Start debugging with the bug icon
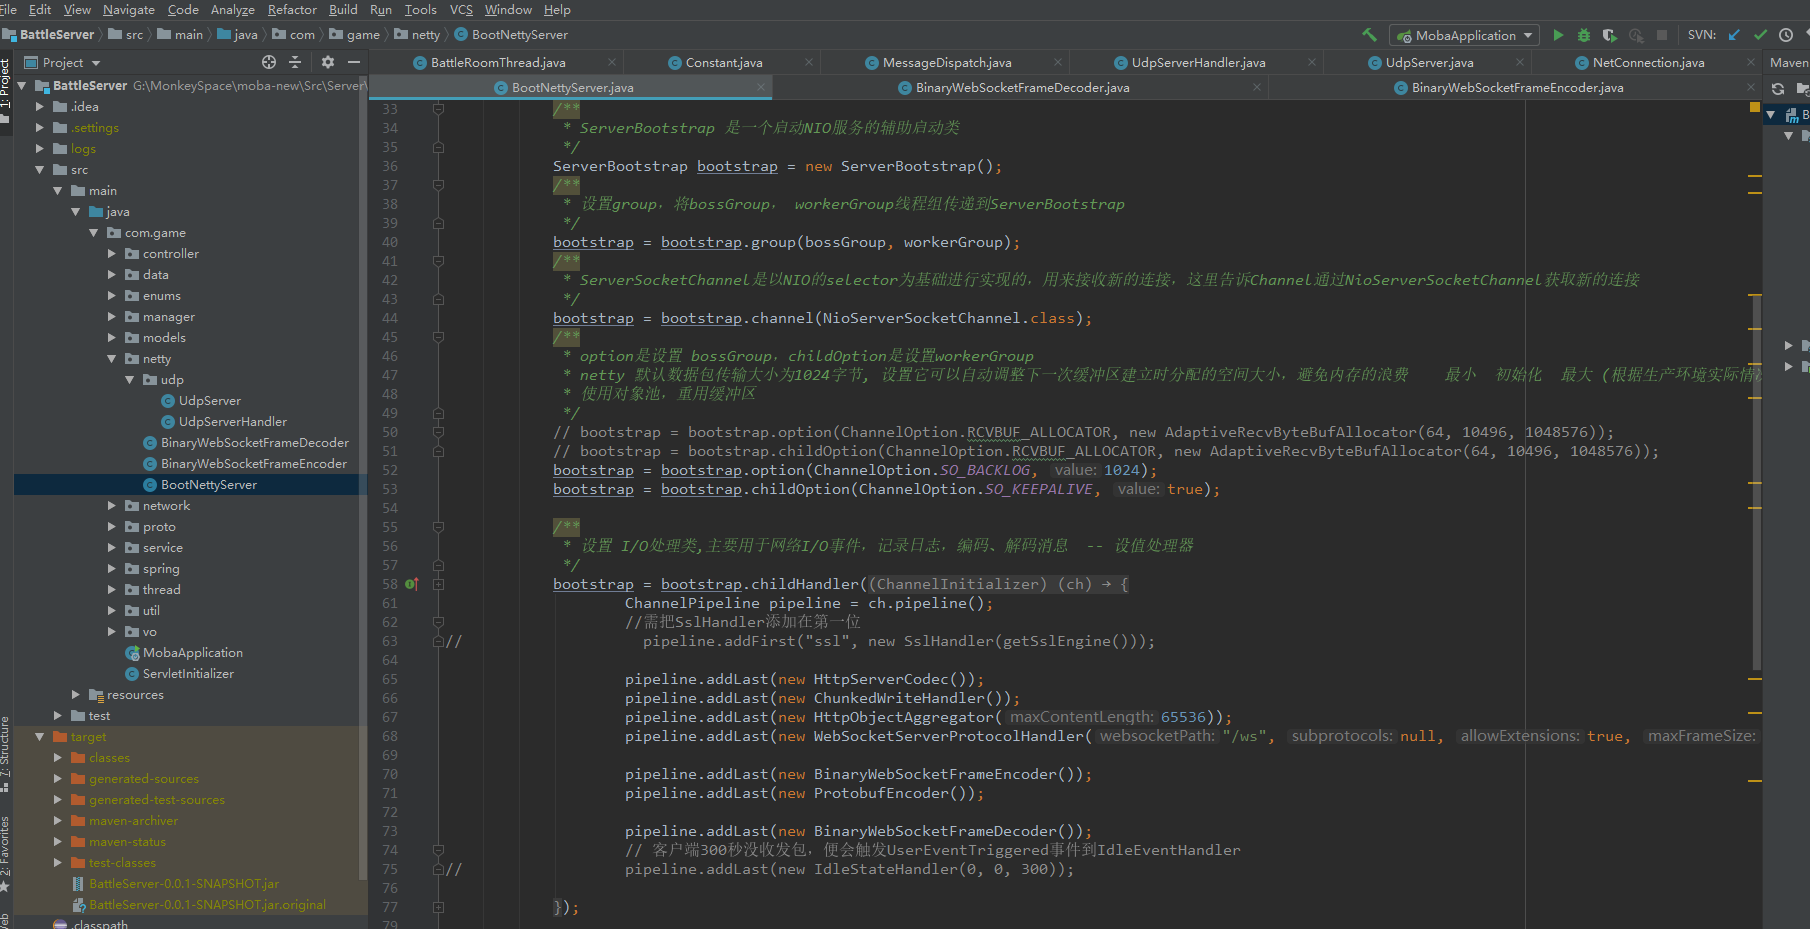The width and height of the screenshot is (1810, 929). click(1584, 35)
